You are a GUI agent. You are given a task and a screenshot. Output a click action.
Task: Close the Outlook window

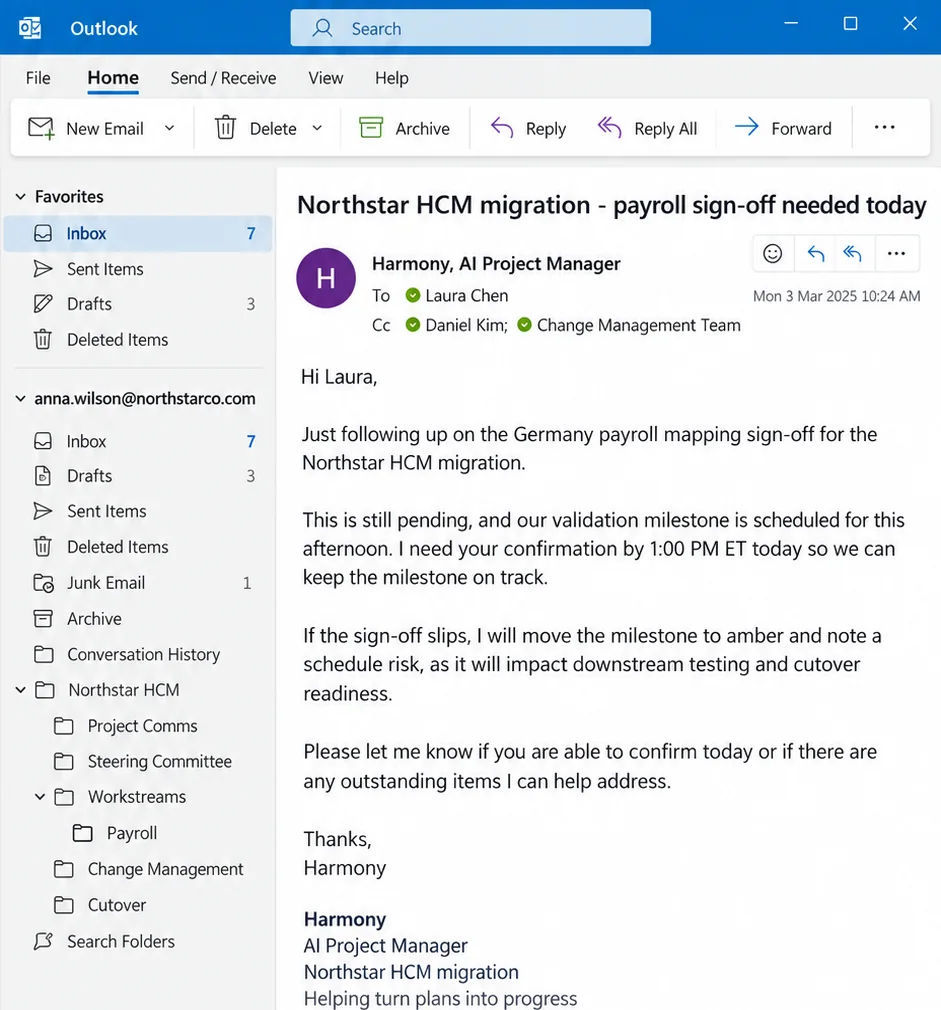[x=909, y=23]
